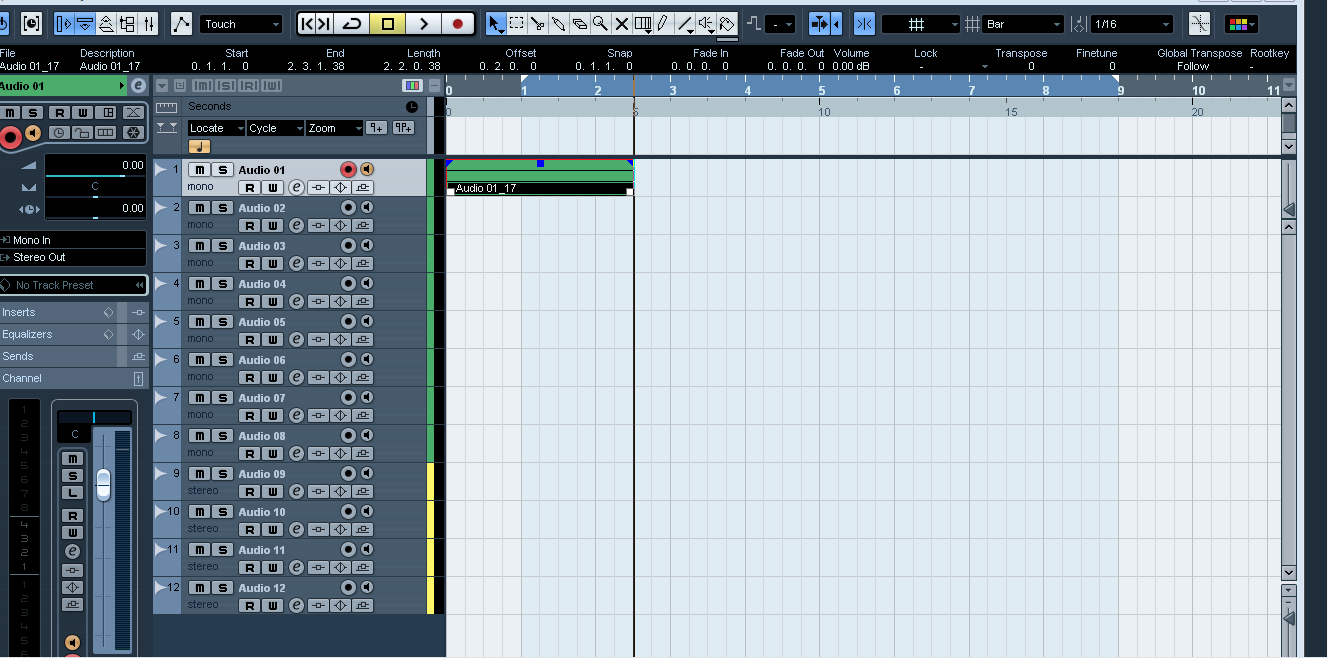This screenshot has height=658, width=1328.
Task: Open the Snap type dropdown
Action: pyautogui.click(x=922, y=24)
